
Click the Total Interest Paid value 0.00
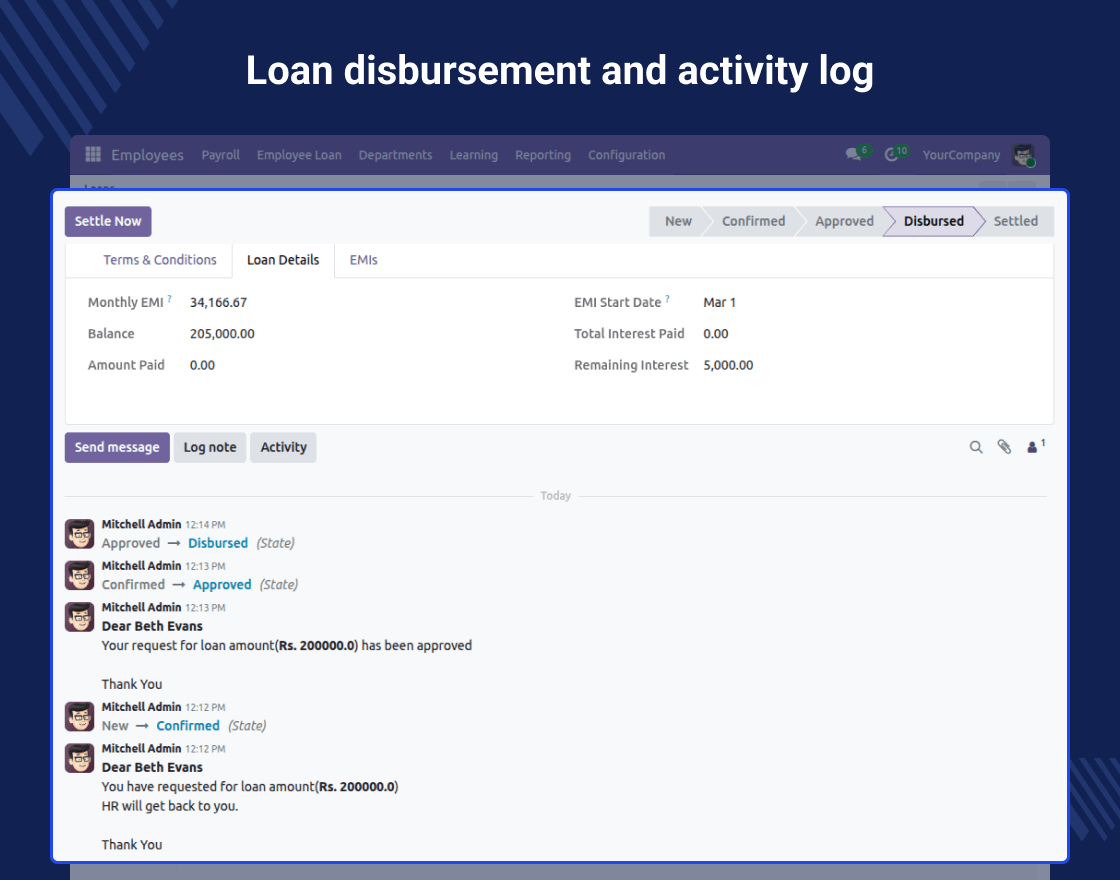(x=716, y=334)
